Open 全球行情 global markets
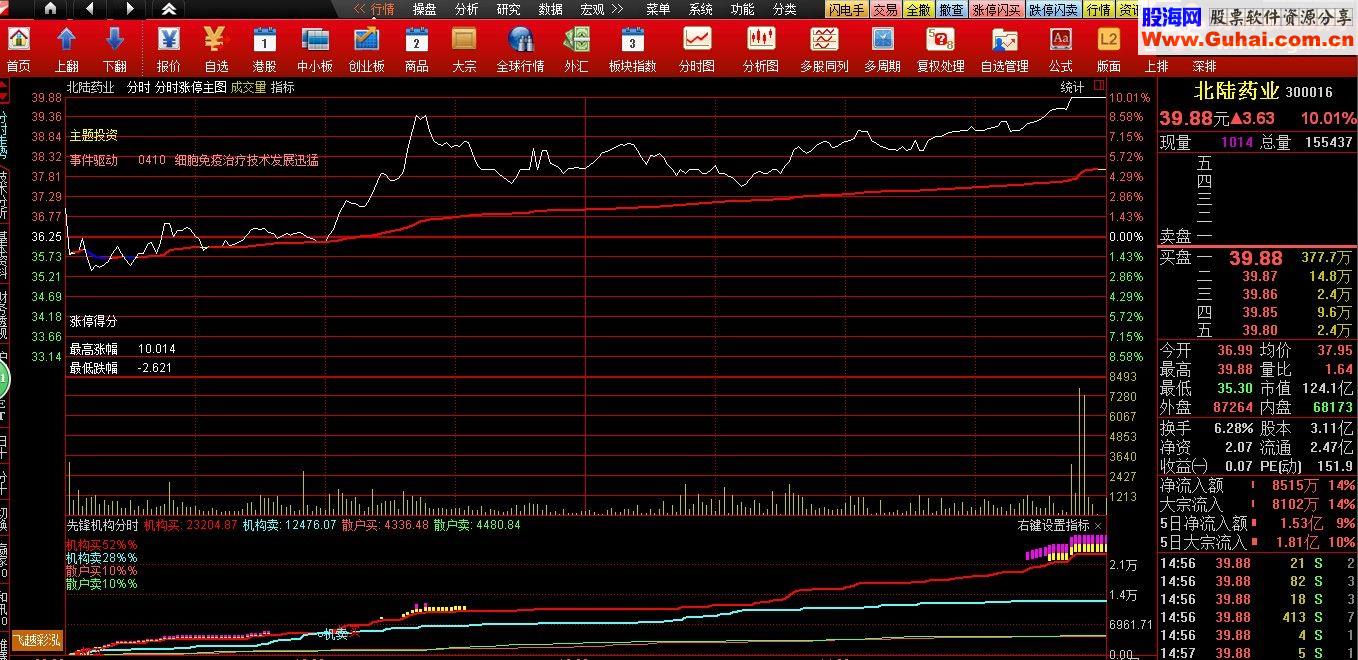1358x660 pixels. pos(520,49)
